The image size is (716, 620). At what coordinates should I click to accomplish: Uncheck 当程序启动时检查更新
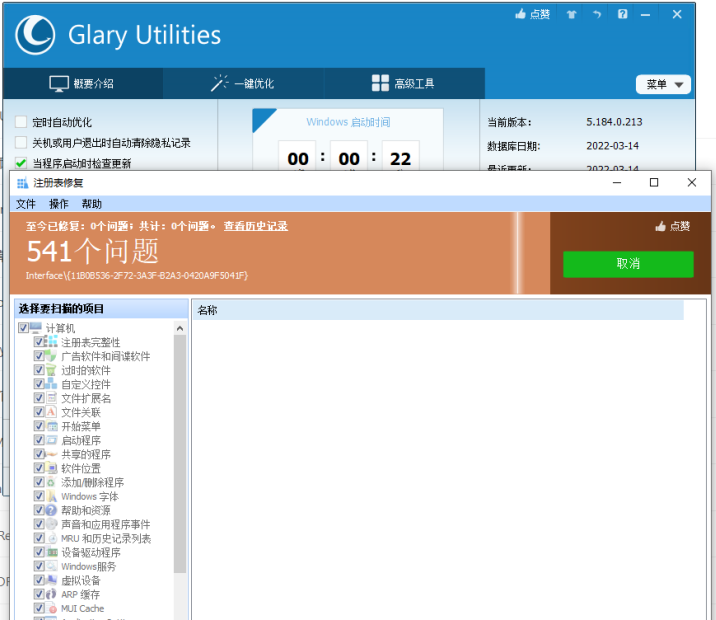21,163
